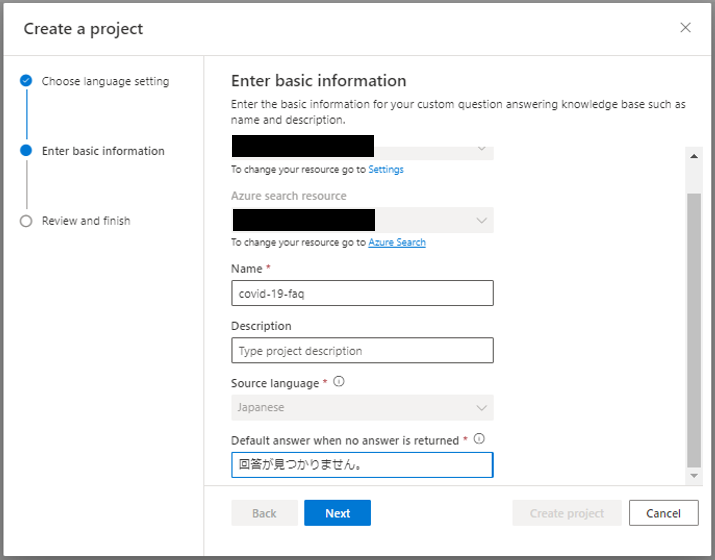Image resolution: width=715 pixels, height=560 pixels.
Task: Open the Azure Search link
Action: [x=397, y=242]
